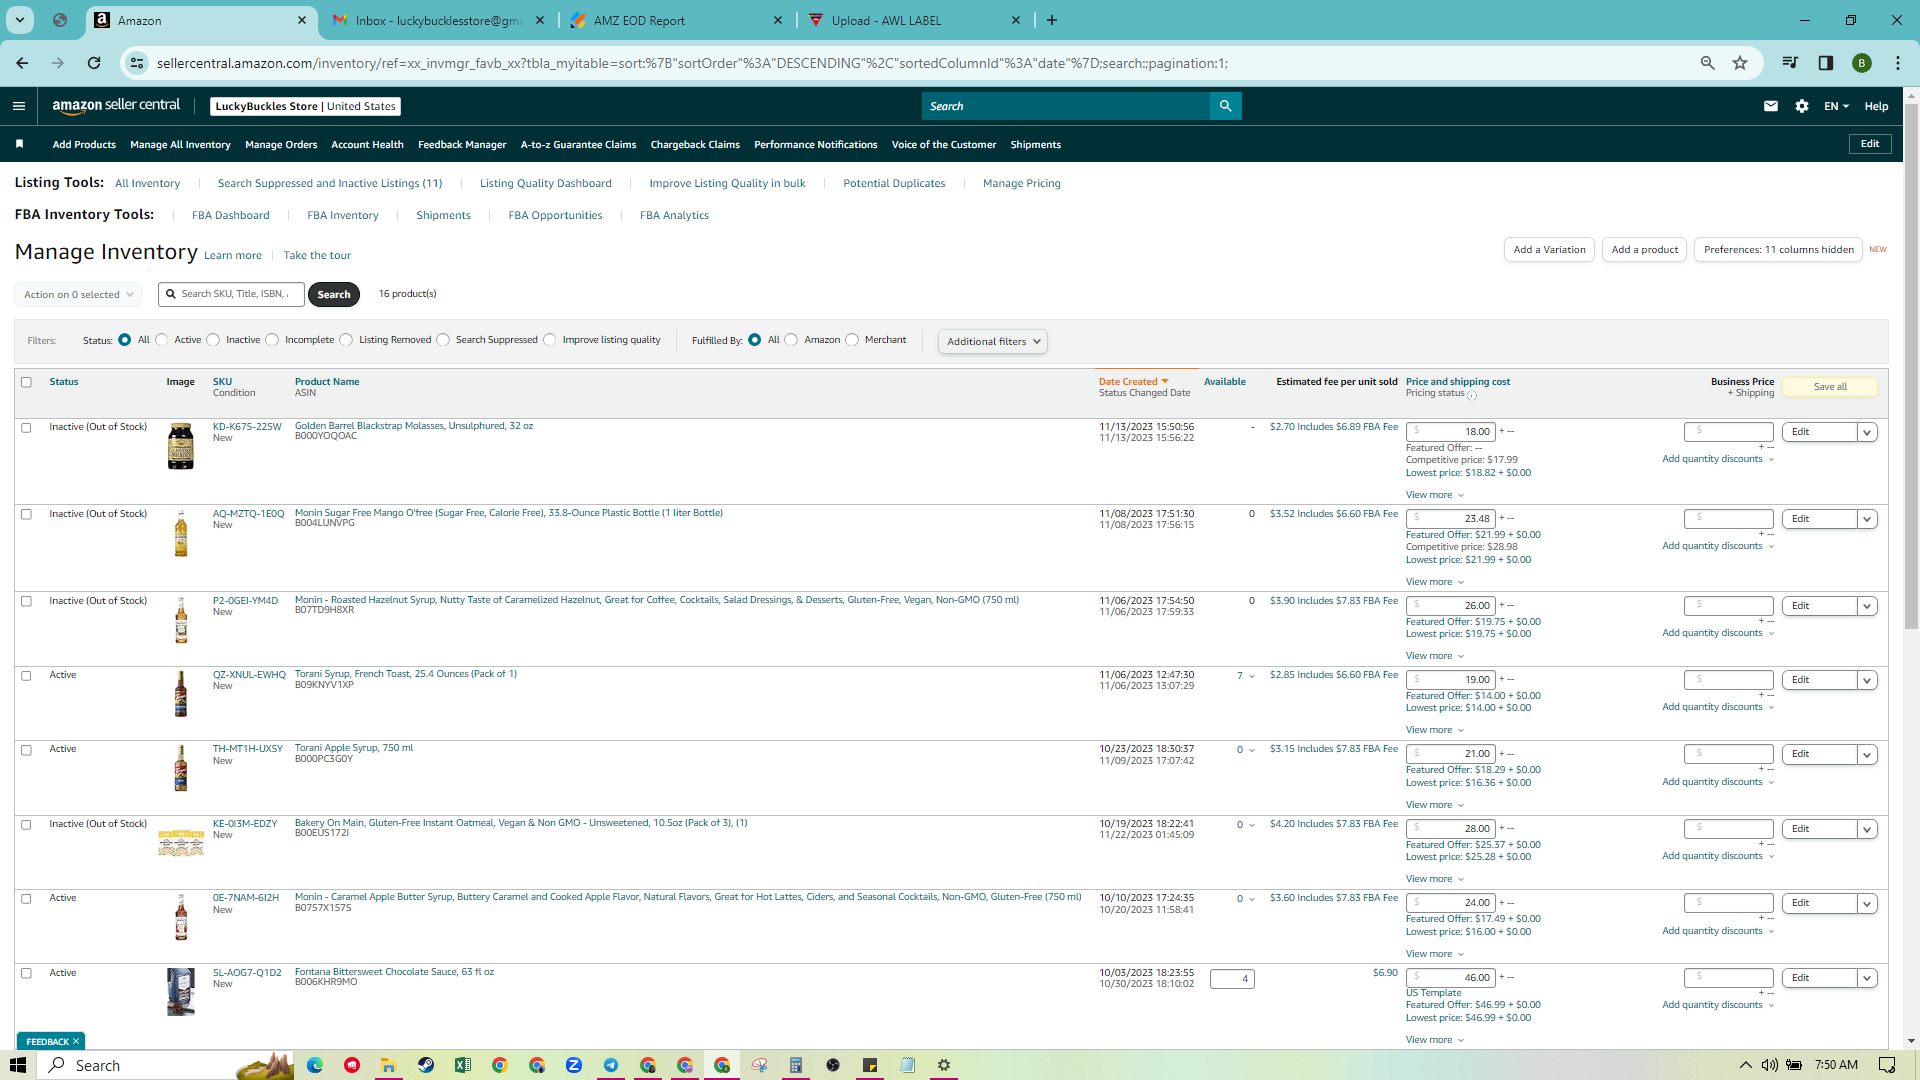Open the Chrome profile avatar B
Screen dimensions: 1920x1080
pyautogui.click(x=1862, y=63)
